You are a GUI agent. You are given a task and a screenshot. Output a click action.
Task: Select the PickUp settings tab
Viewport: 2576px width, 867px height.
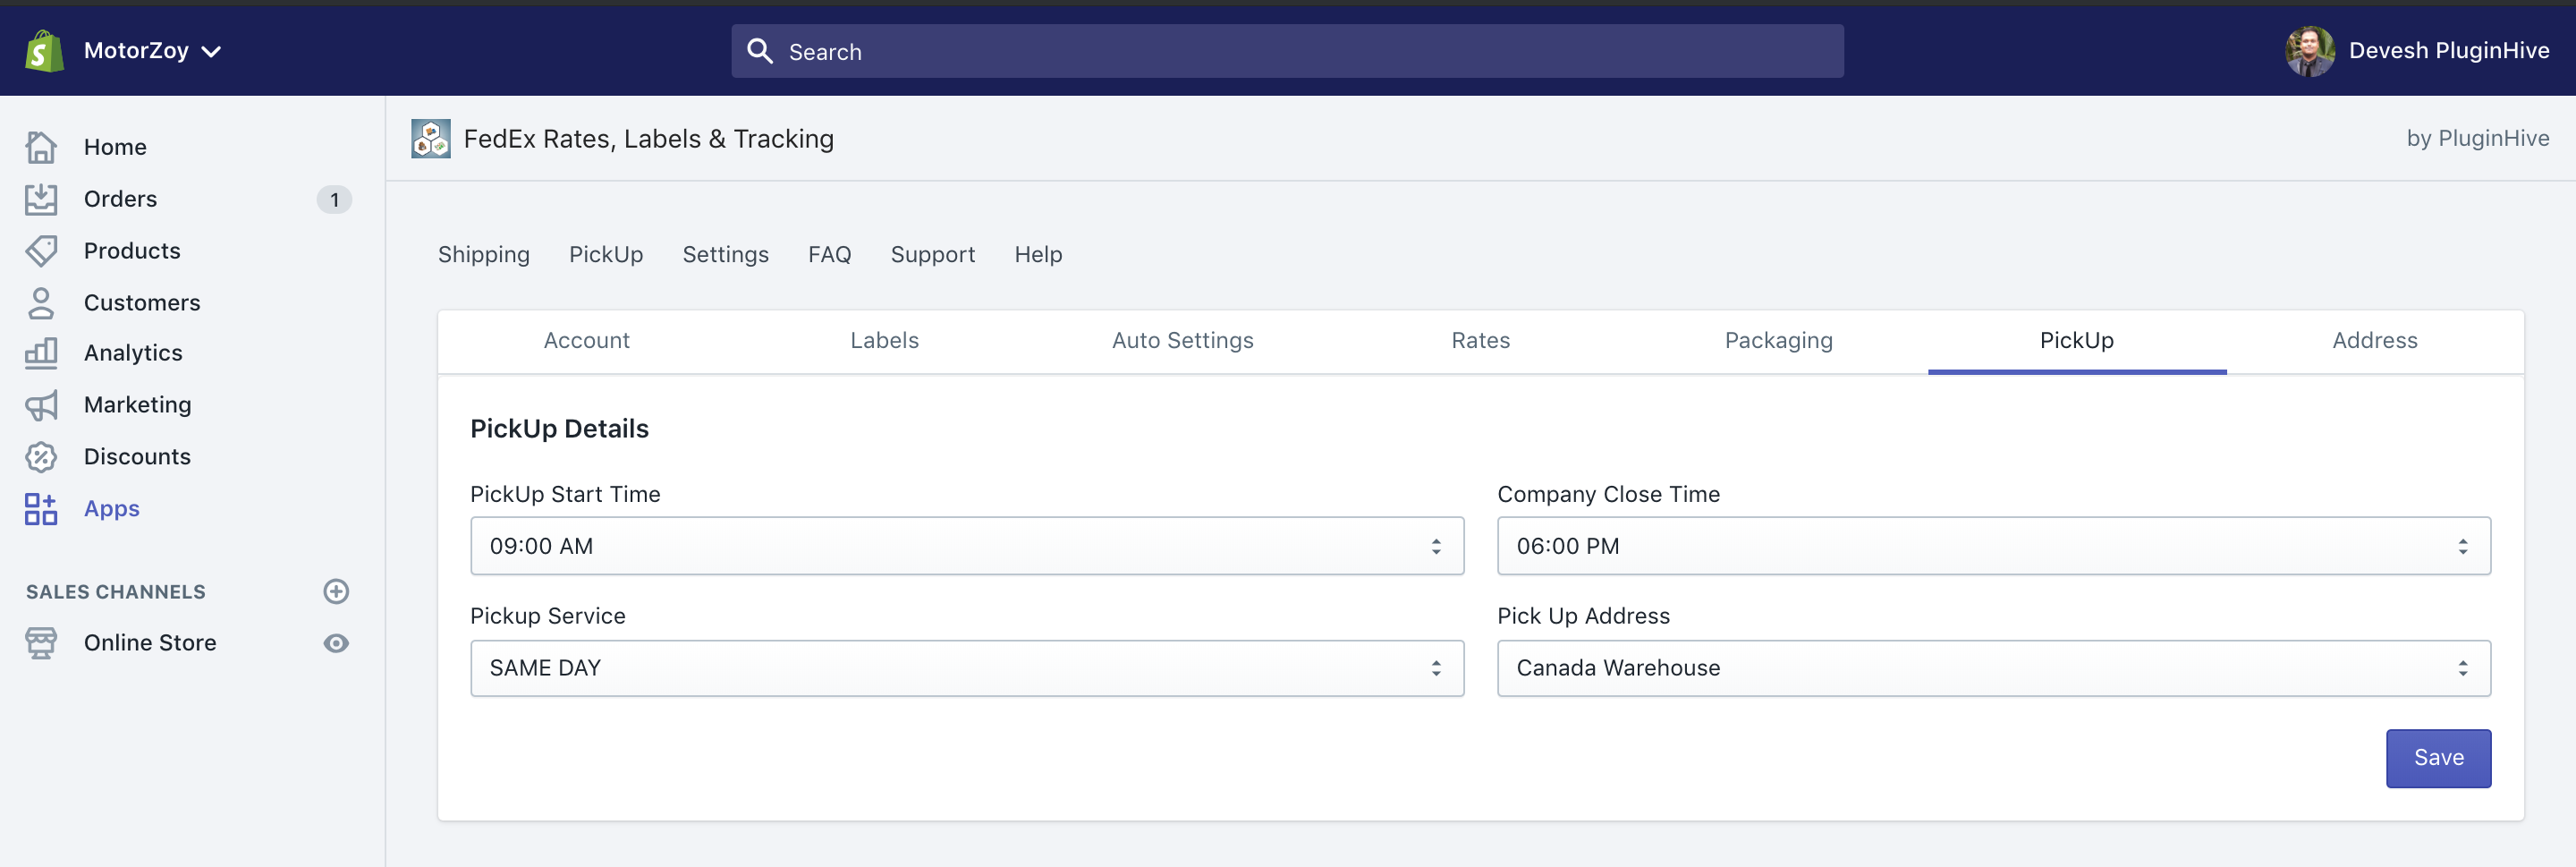[2077, 341]
